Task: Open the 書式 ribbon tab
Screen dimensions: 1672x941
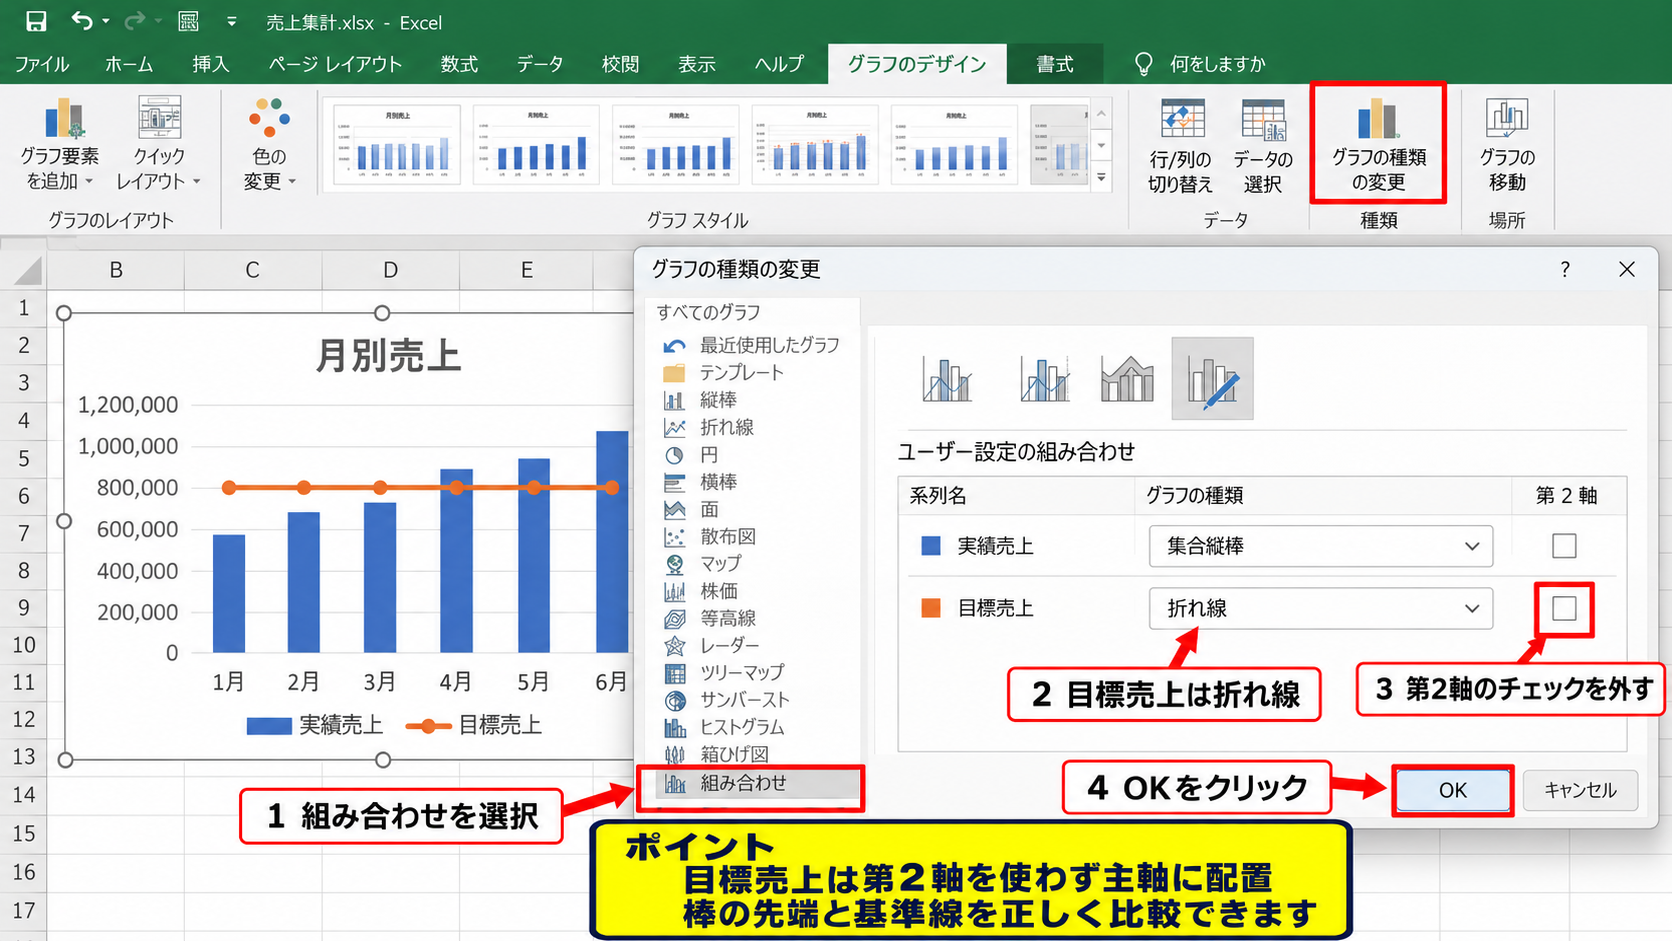Action: click(x=1055, y=64)
